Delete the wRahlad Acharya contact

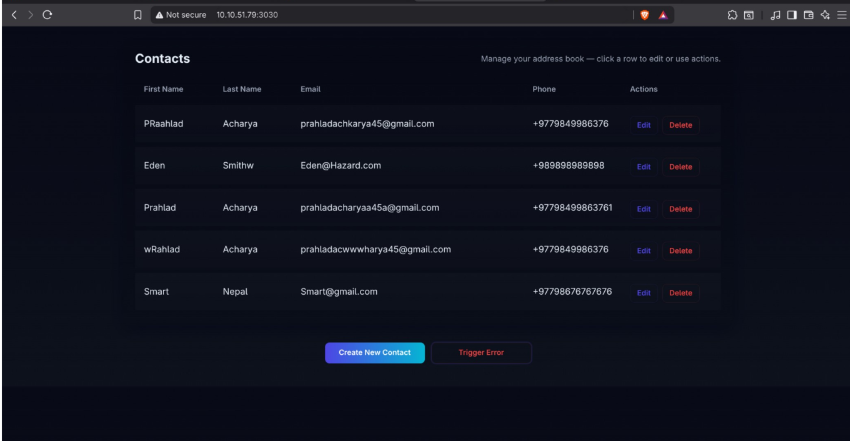680,251
